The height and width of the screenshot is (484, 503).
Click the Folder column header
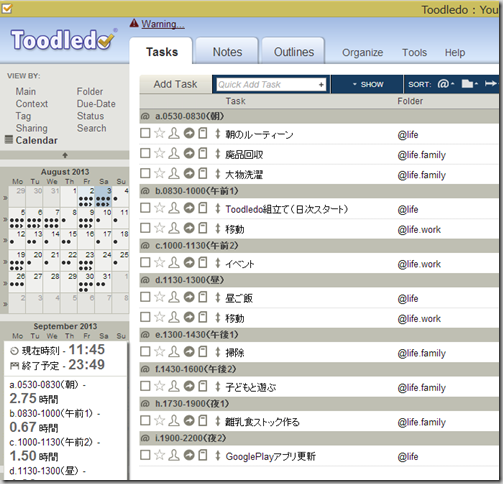[410, 101]
